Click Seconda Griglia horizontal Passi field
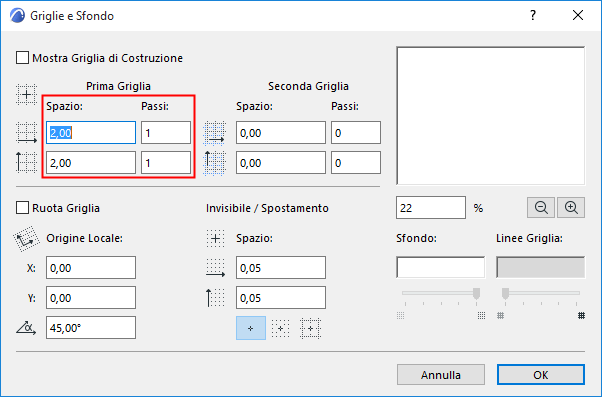The width and height of the screenshot is (602, 397). click(356, 133)
